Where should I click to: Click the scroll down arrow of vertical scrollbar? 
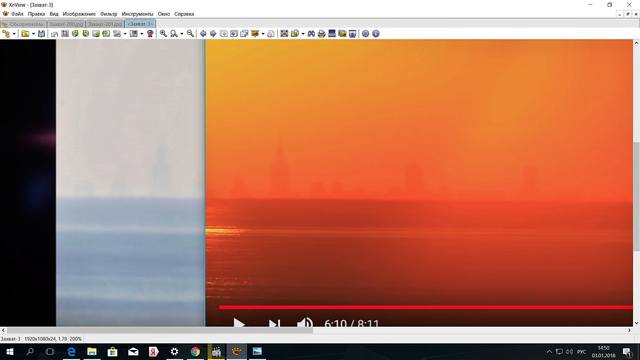(636, 323)
